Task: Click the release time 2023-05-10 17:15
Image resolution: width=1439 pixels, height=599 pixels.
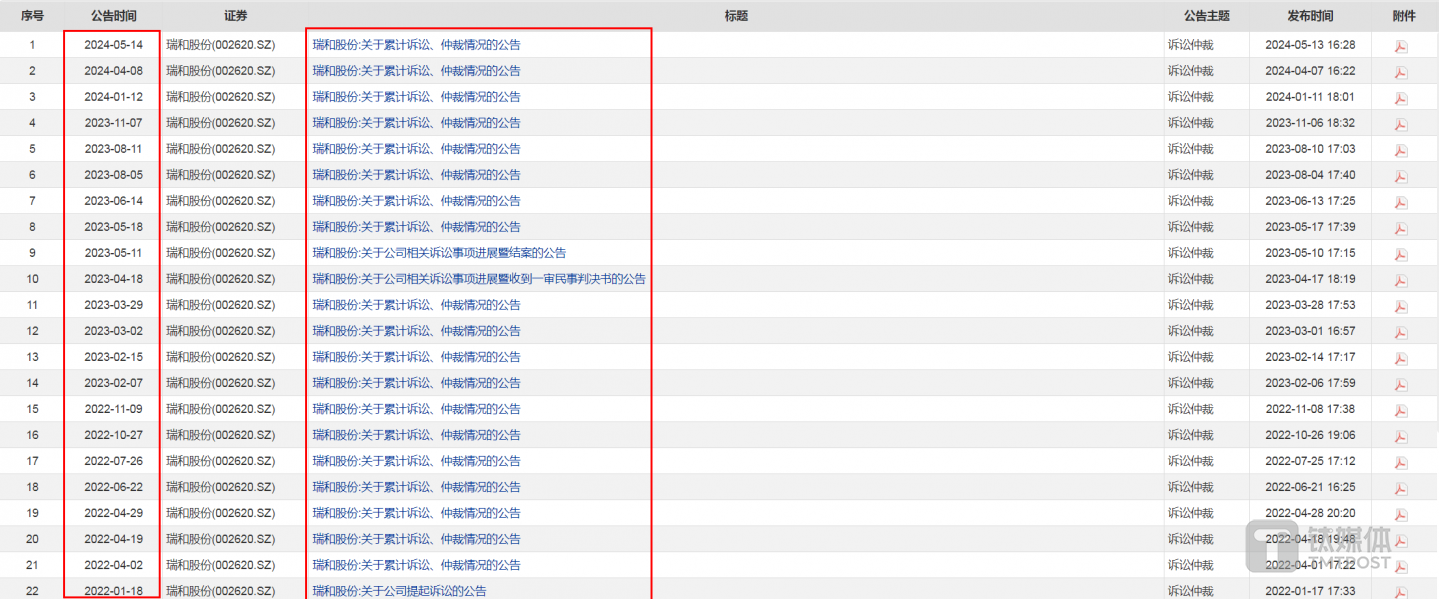Action: [x=1310, y=253]
